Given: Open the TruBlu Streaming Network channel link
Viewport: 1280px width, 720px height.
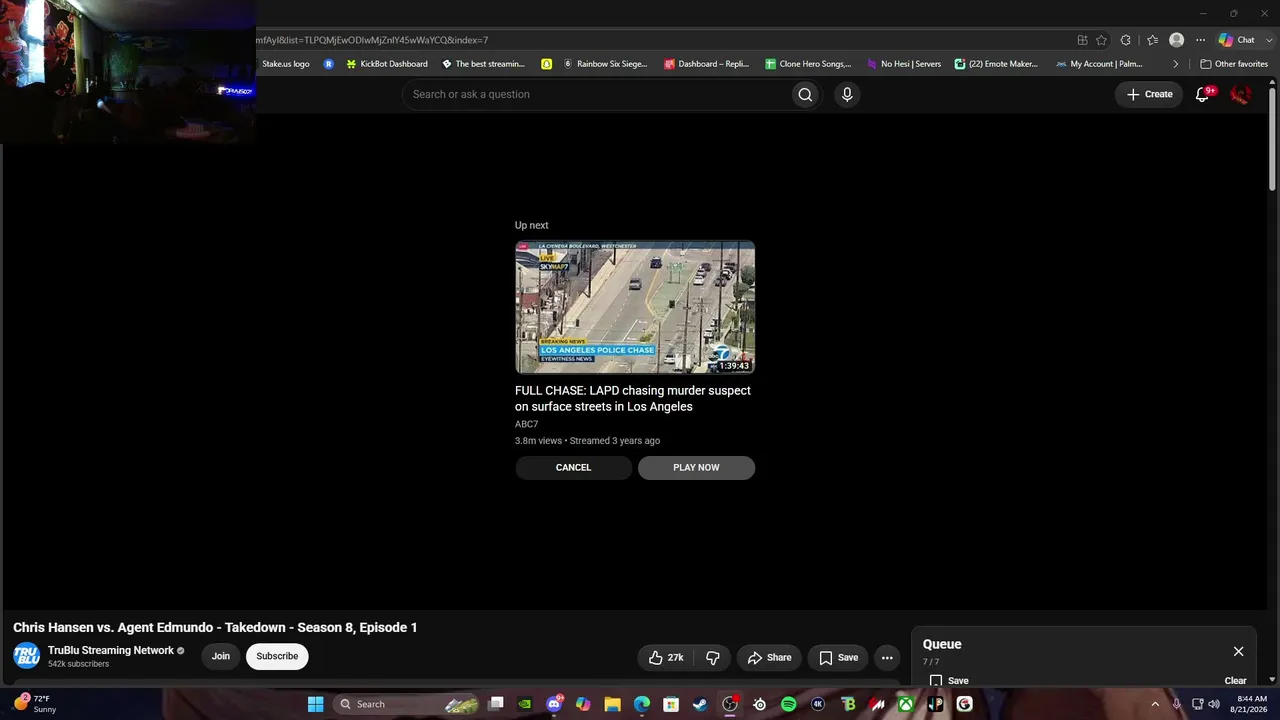Looking at the screenshot, I should click(x=111, y=650).
